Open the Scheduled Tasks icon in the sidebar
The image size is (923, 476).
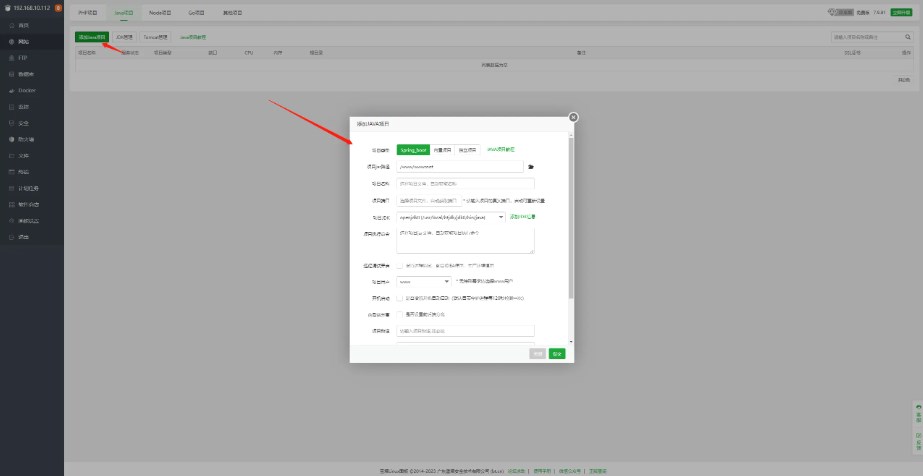click(12, 188)
